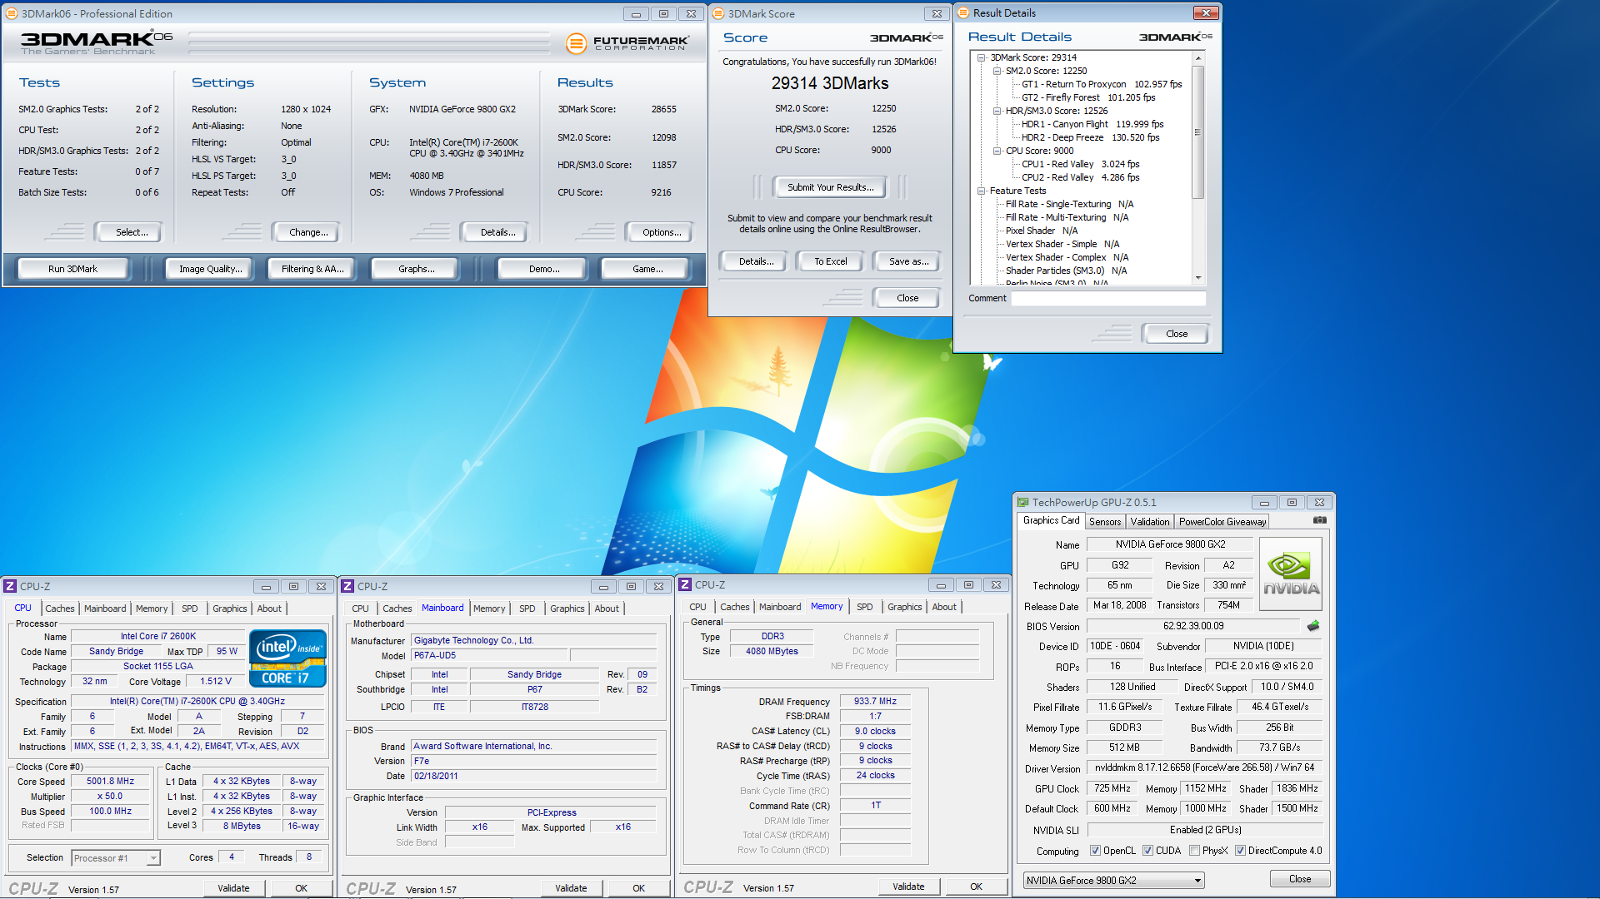Click the Result Details window title icon

(x=964, y=13)
